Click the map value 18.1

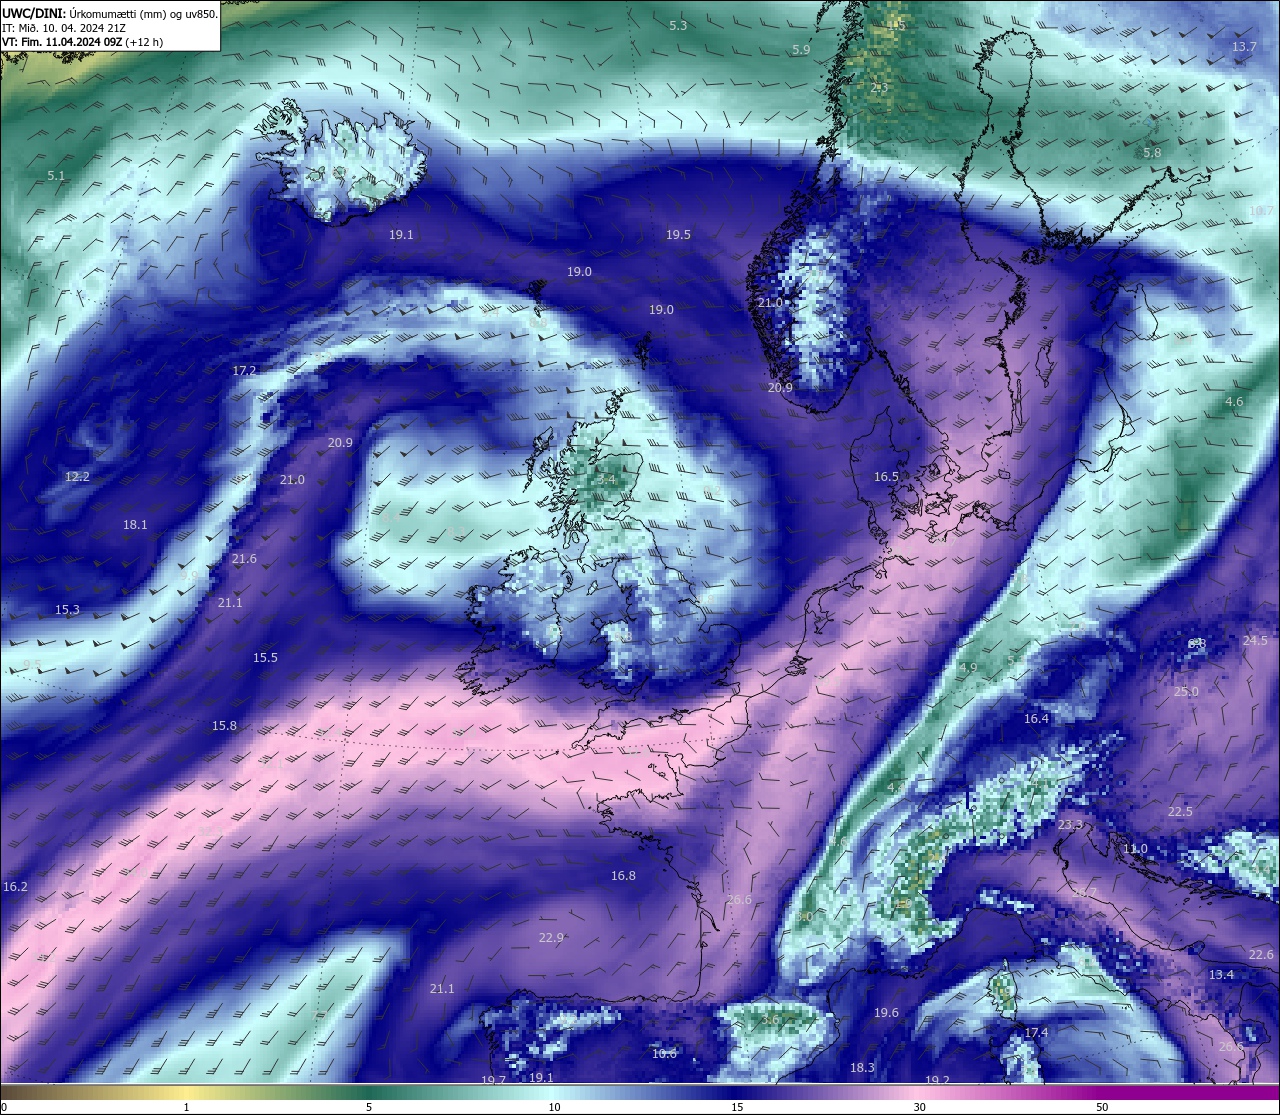click(135, 524)
